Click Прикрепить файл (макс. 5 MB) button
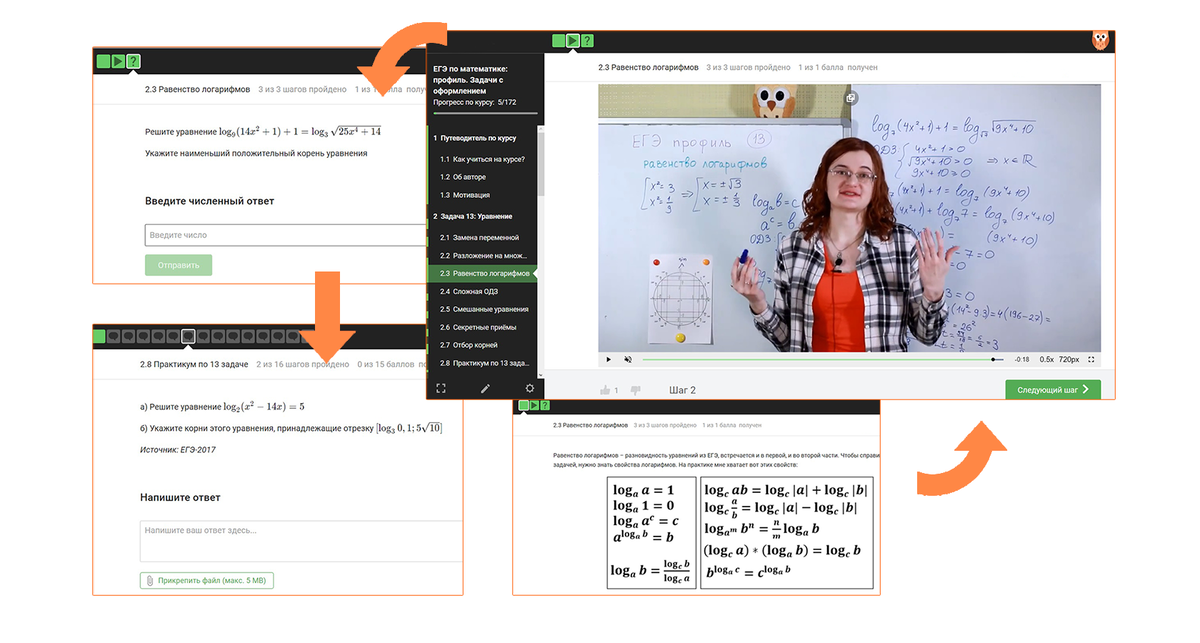The width and height of the screenshot is (1200, 643). point(207,580)
